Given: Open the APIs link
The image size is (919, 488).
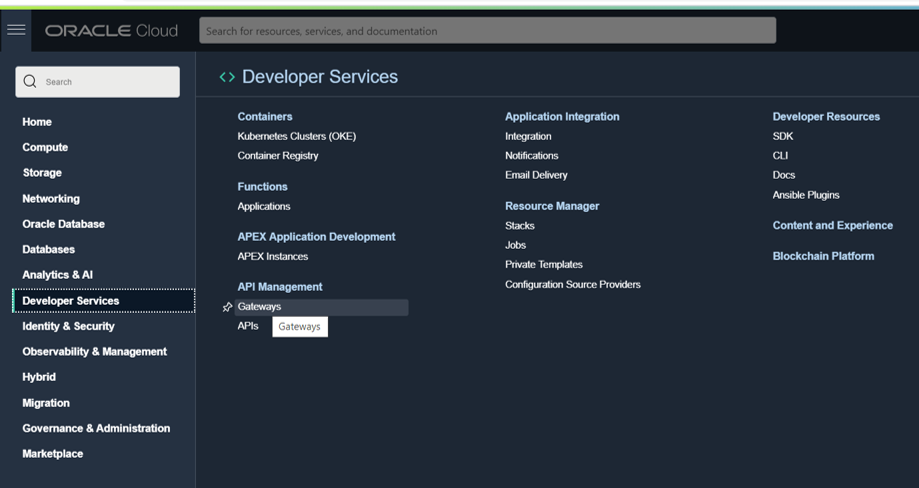Looking at the screenshot, I should pyautogui.click(x=248, y=326).
